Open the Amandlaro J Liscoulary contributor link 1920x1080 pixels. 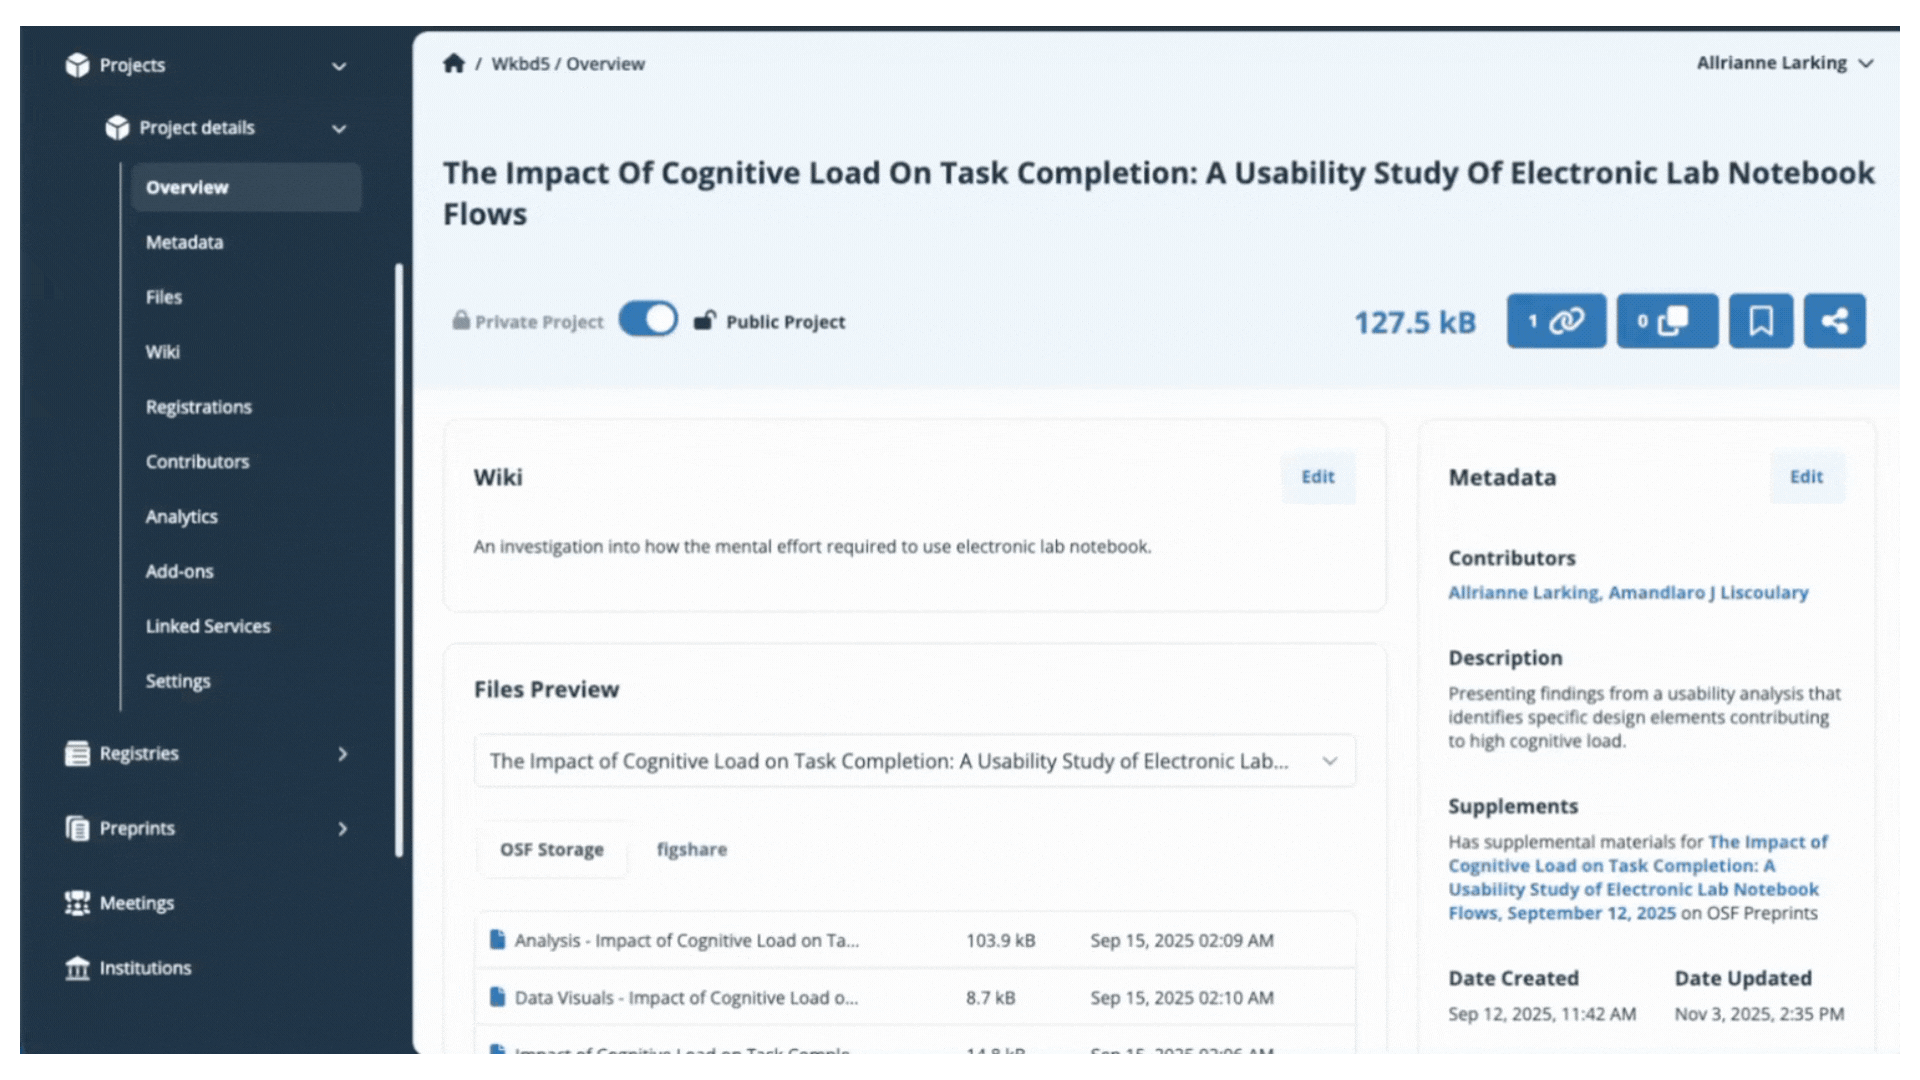tap(1708, 593)
